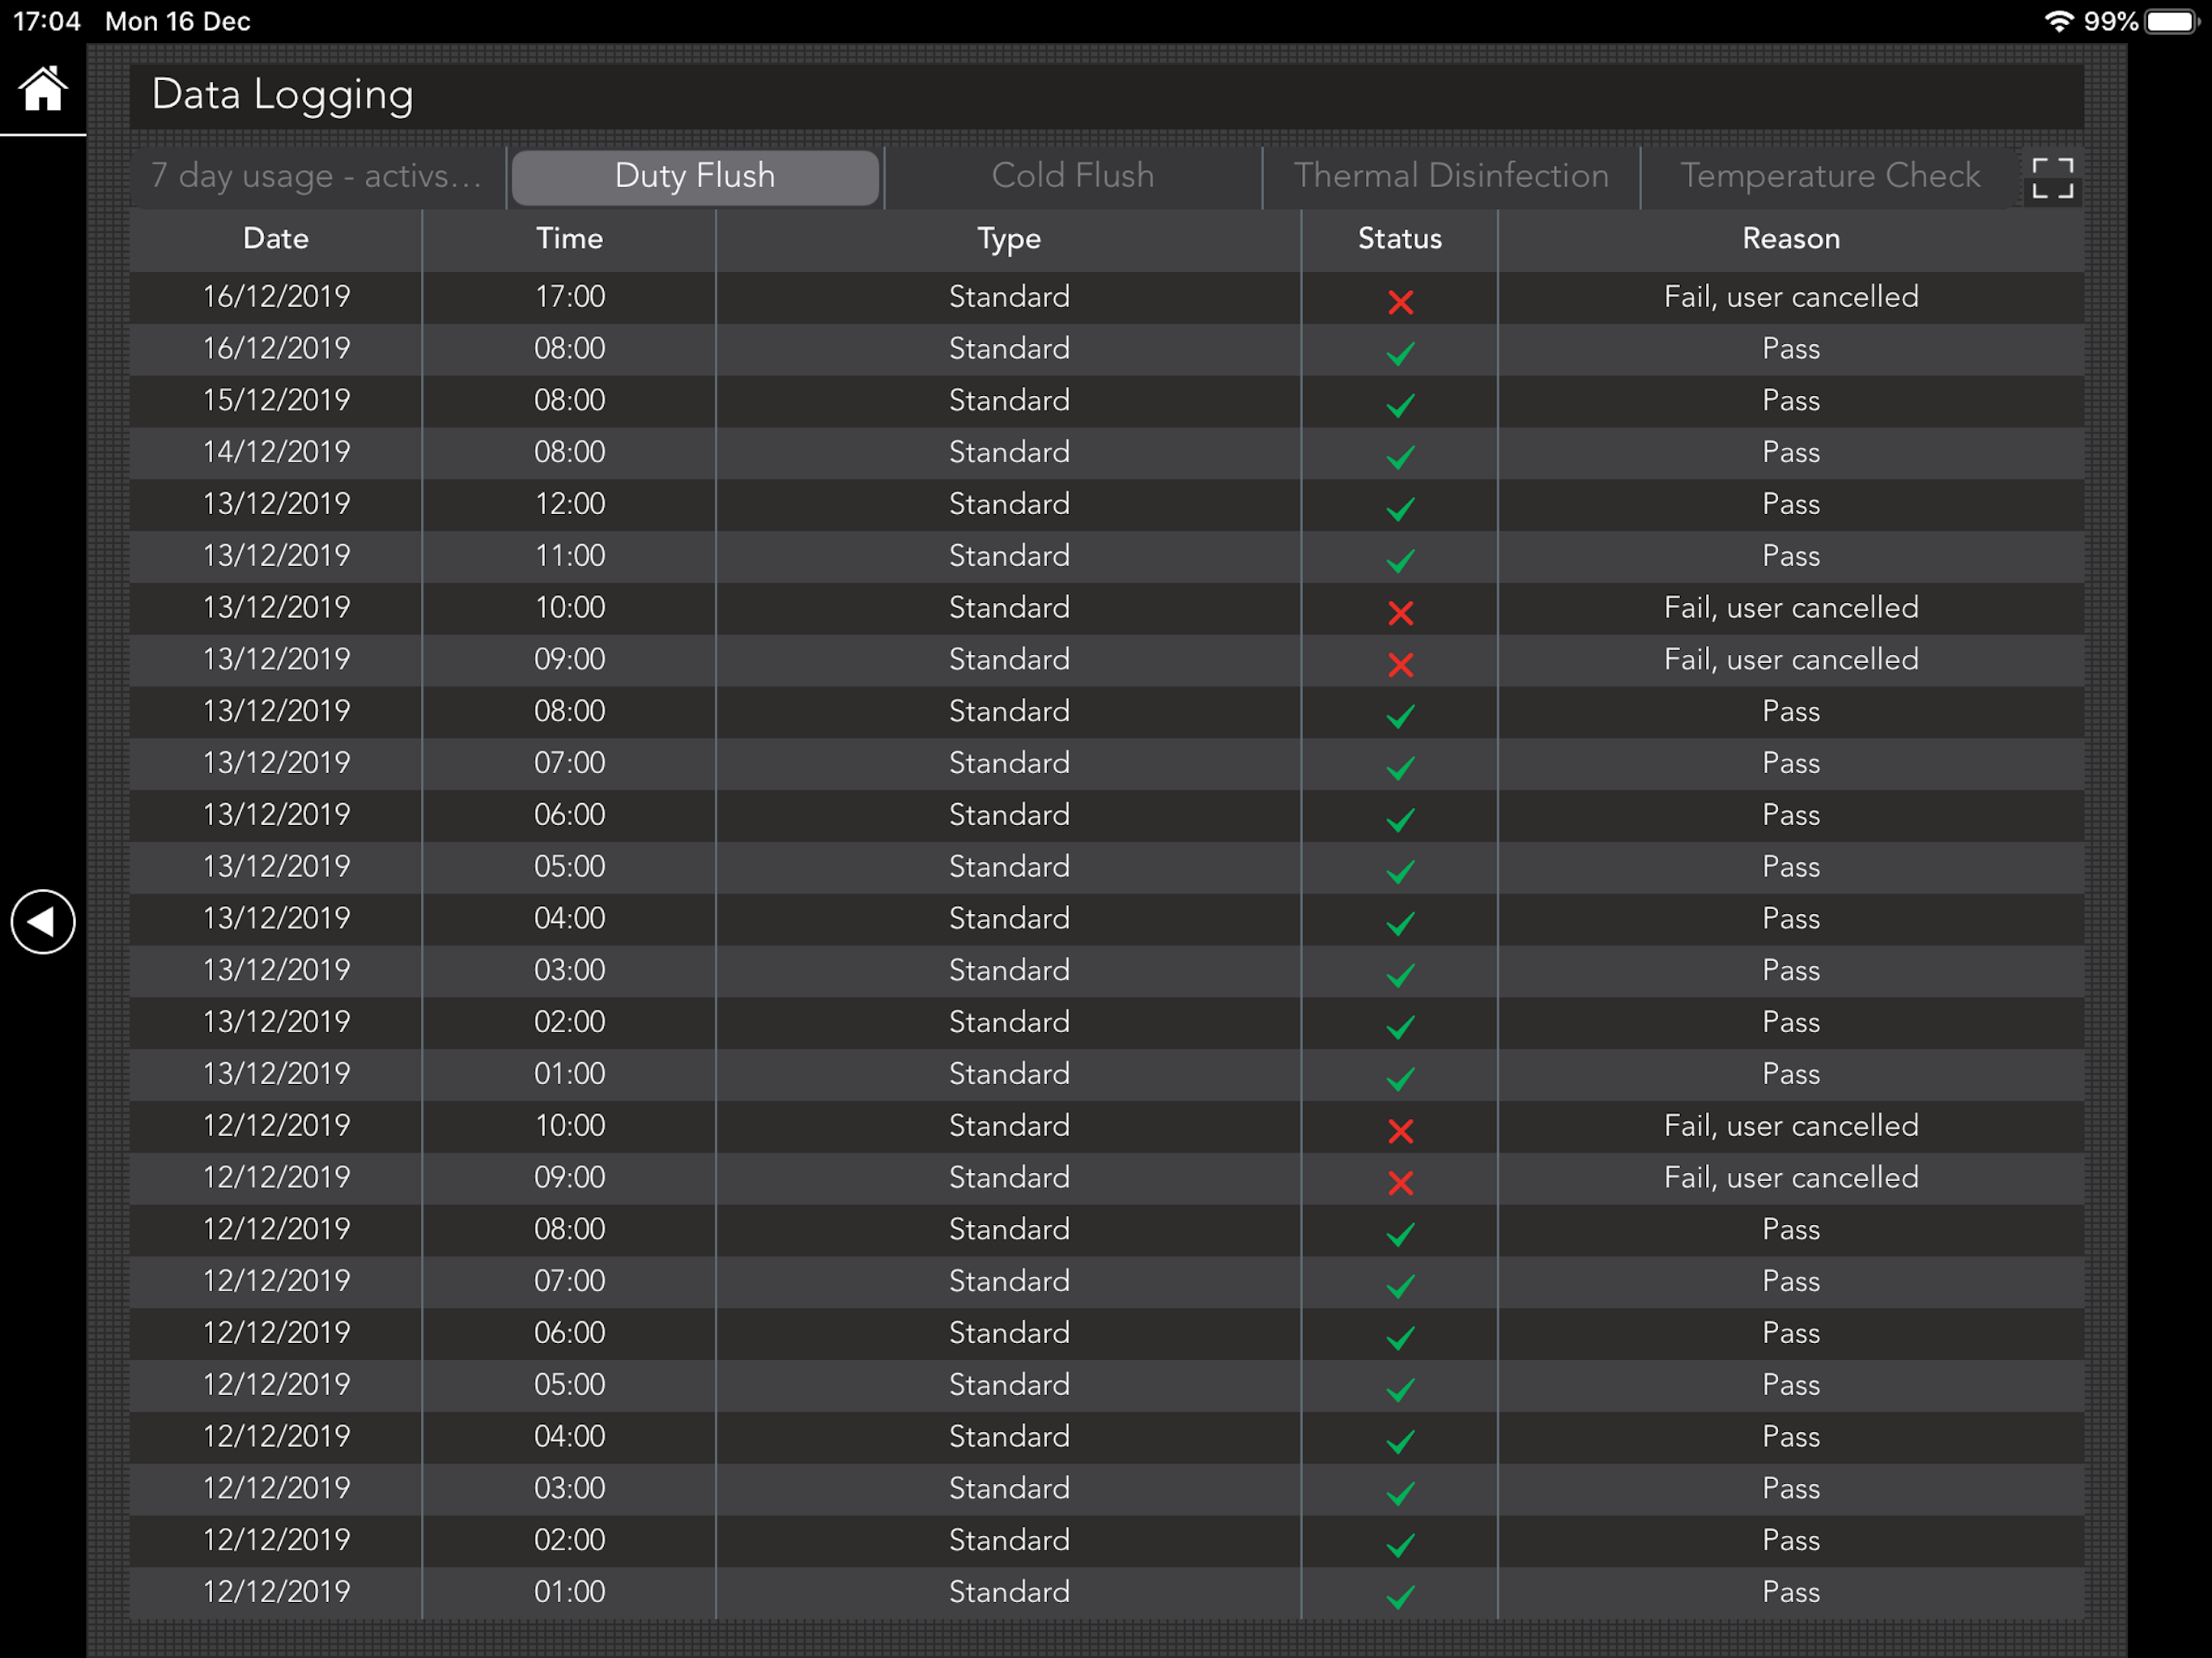Tap the Mon 16 Dec date
Viewport: 2212px width, 1658px height.
click(178, 21)
